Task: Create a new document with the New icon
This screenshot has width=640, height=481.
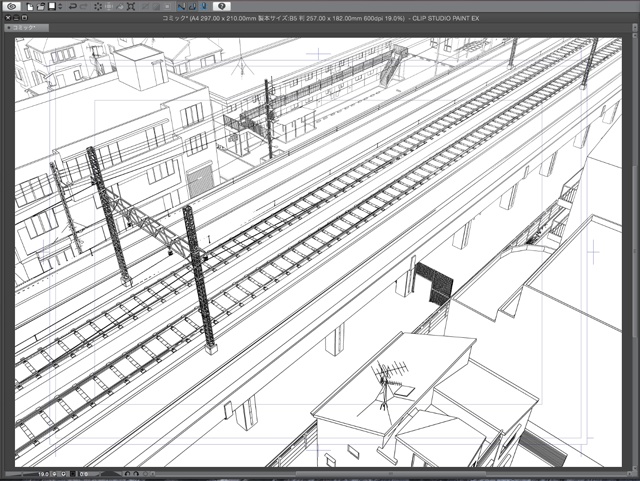Action: tap(30, 6)
